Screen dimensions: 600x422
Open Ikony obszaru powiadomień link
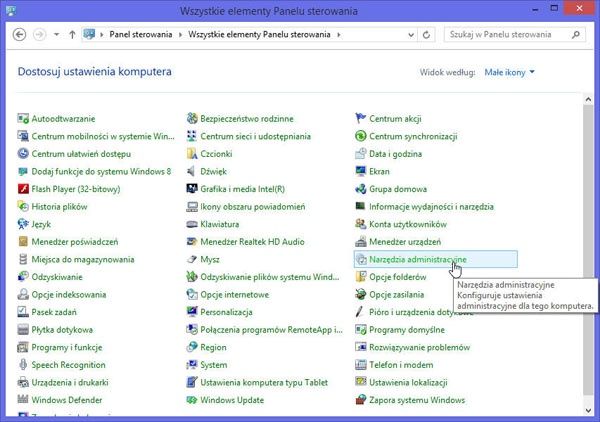[253, 207]
